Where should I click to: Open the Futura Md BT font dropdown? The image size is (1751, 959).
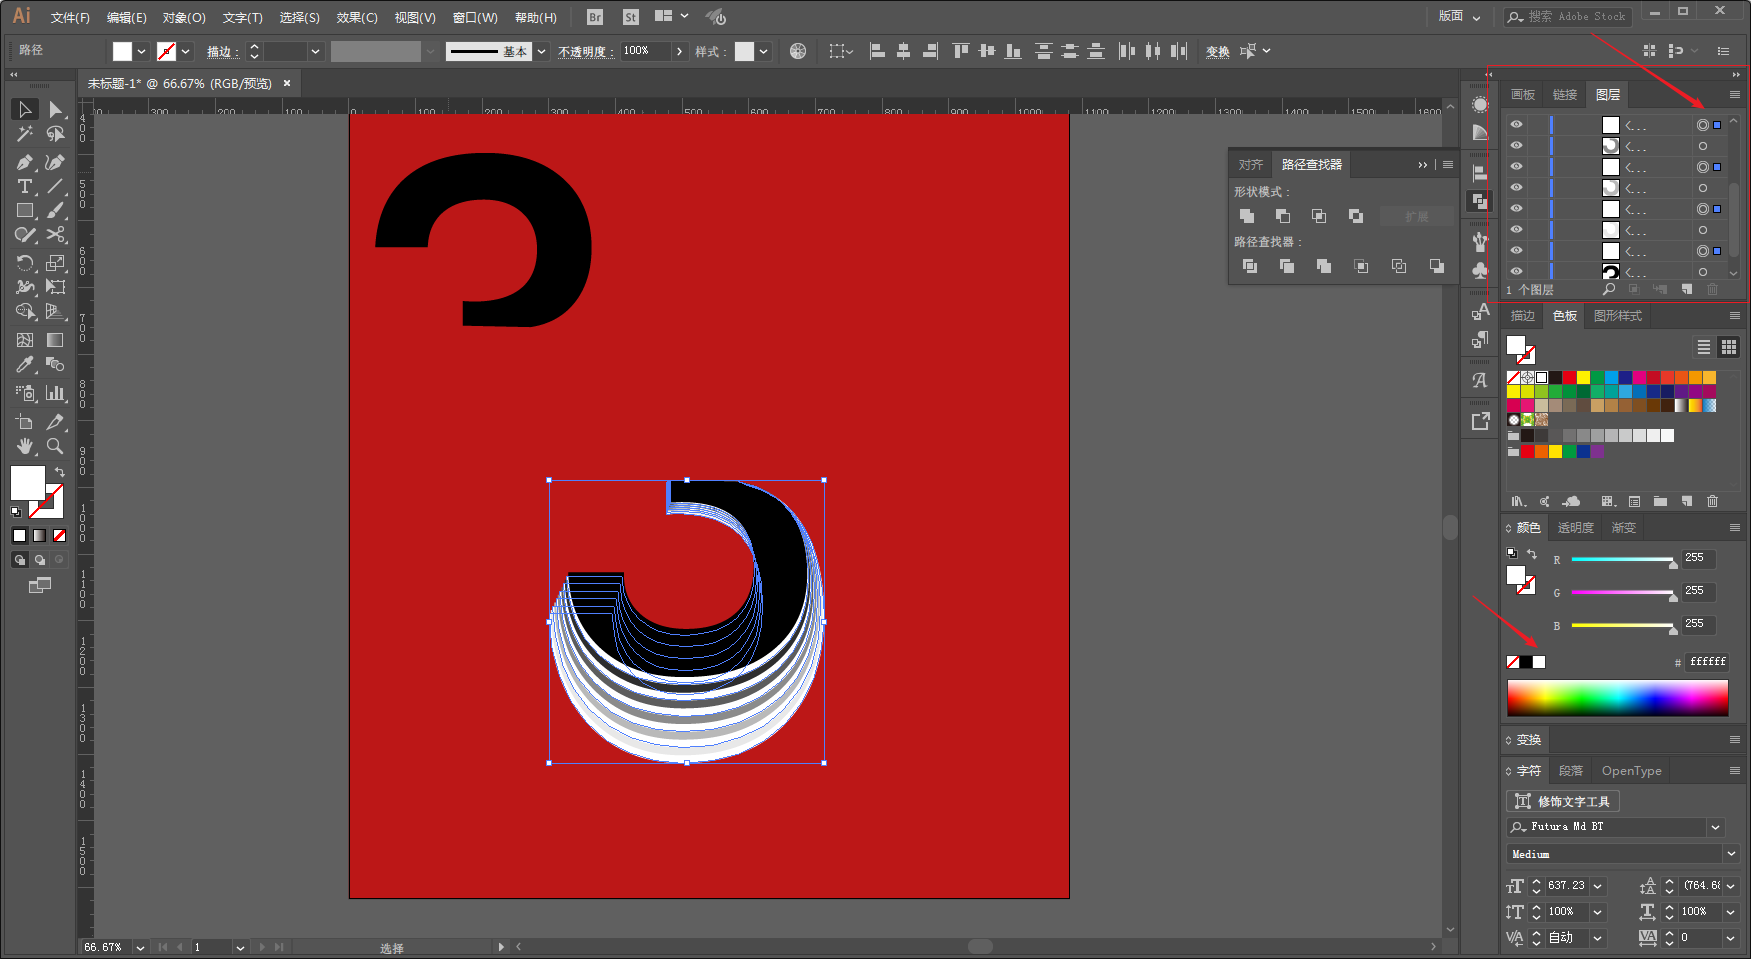pyautogui.click(x=1716, y=827)
